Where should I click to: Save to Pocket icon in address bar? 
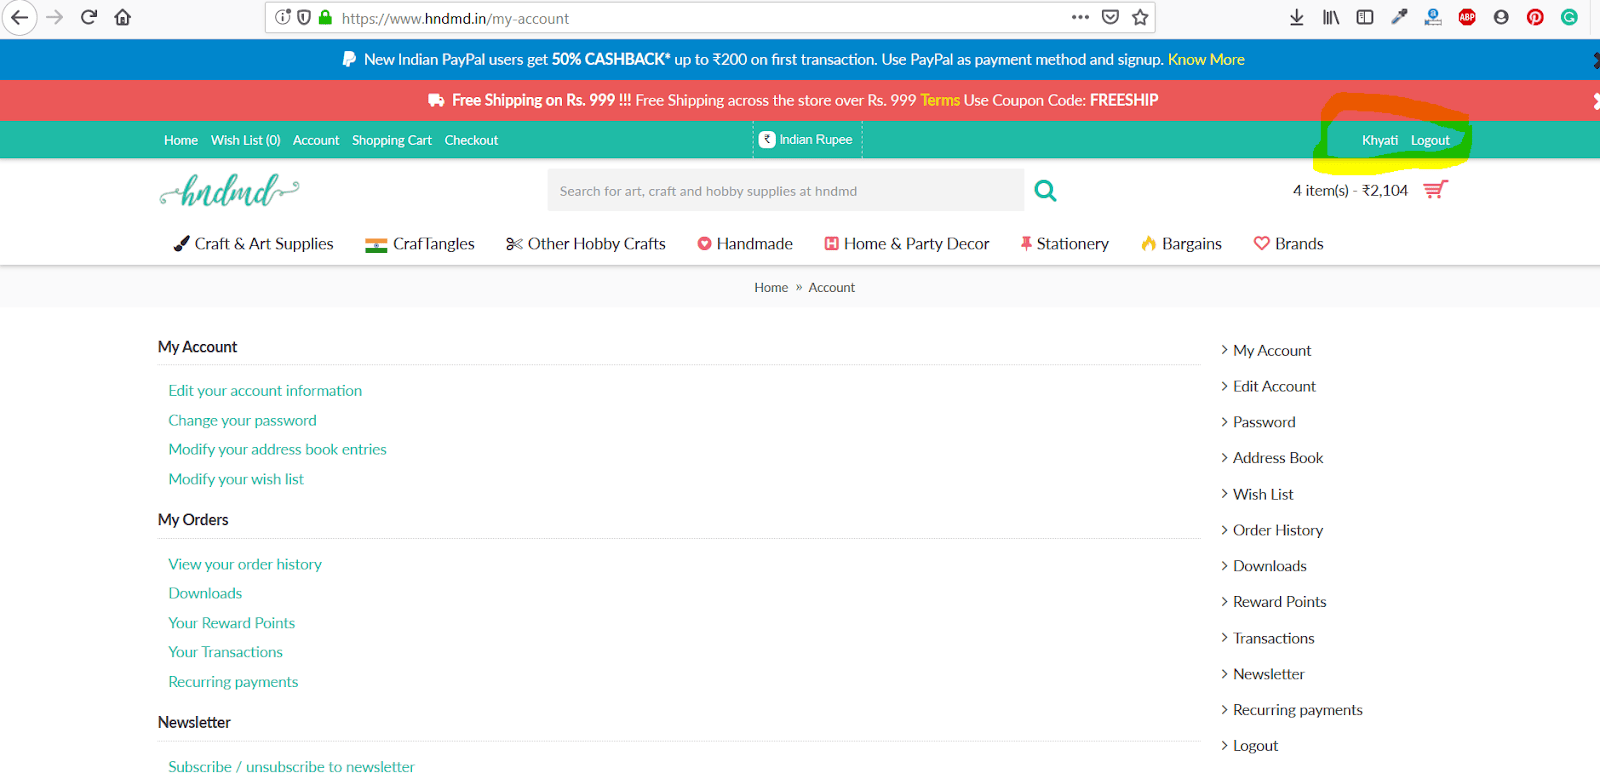point(1110,17)
